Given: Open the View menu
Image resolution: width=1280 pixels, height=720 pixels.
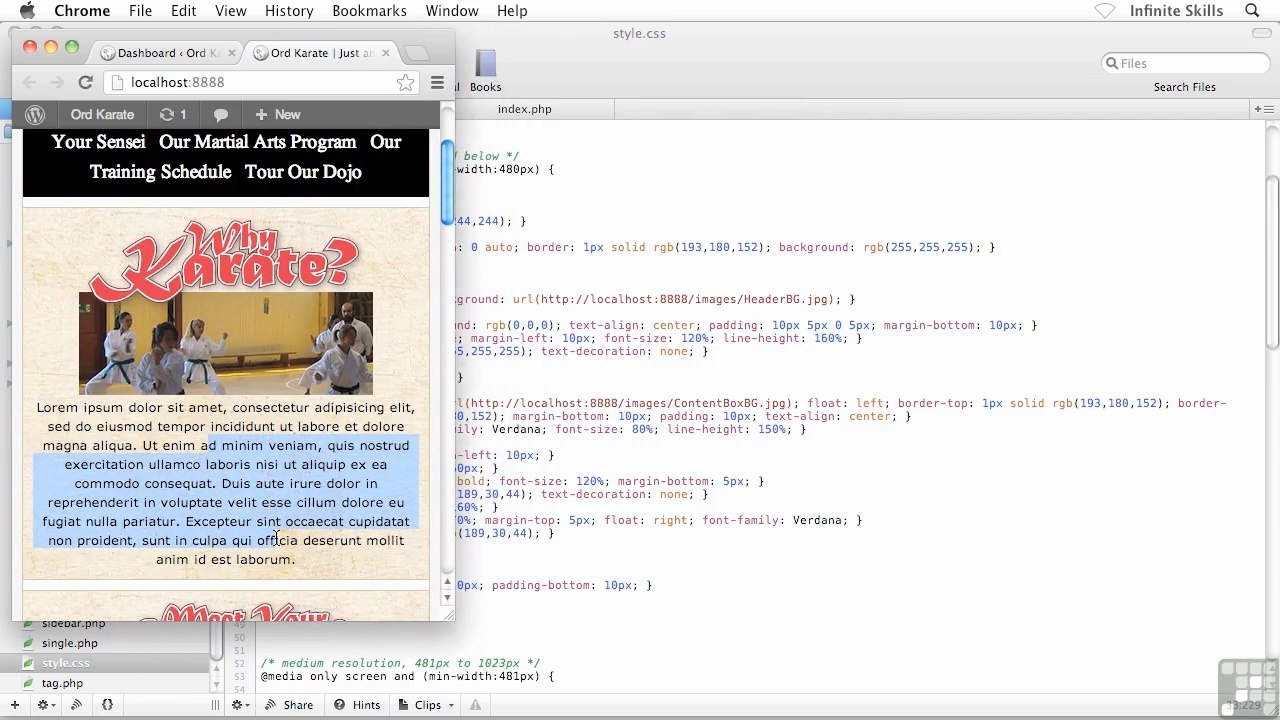Looking at the screenshot, I should 230,11.
